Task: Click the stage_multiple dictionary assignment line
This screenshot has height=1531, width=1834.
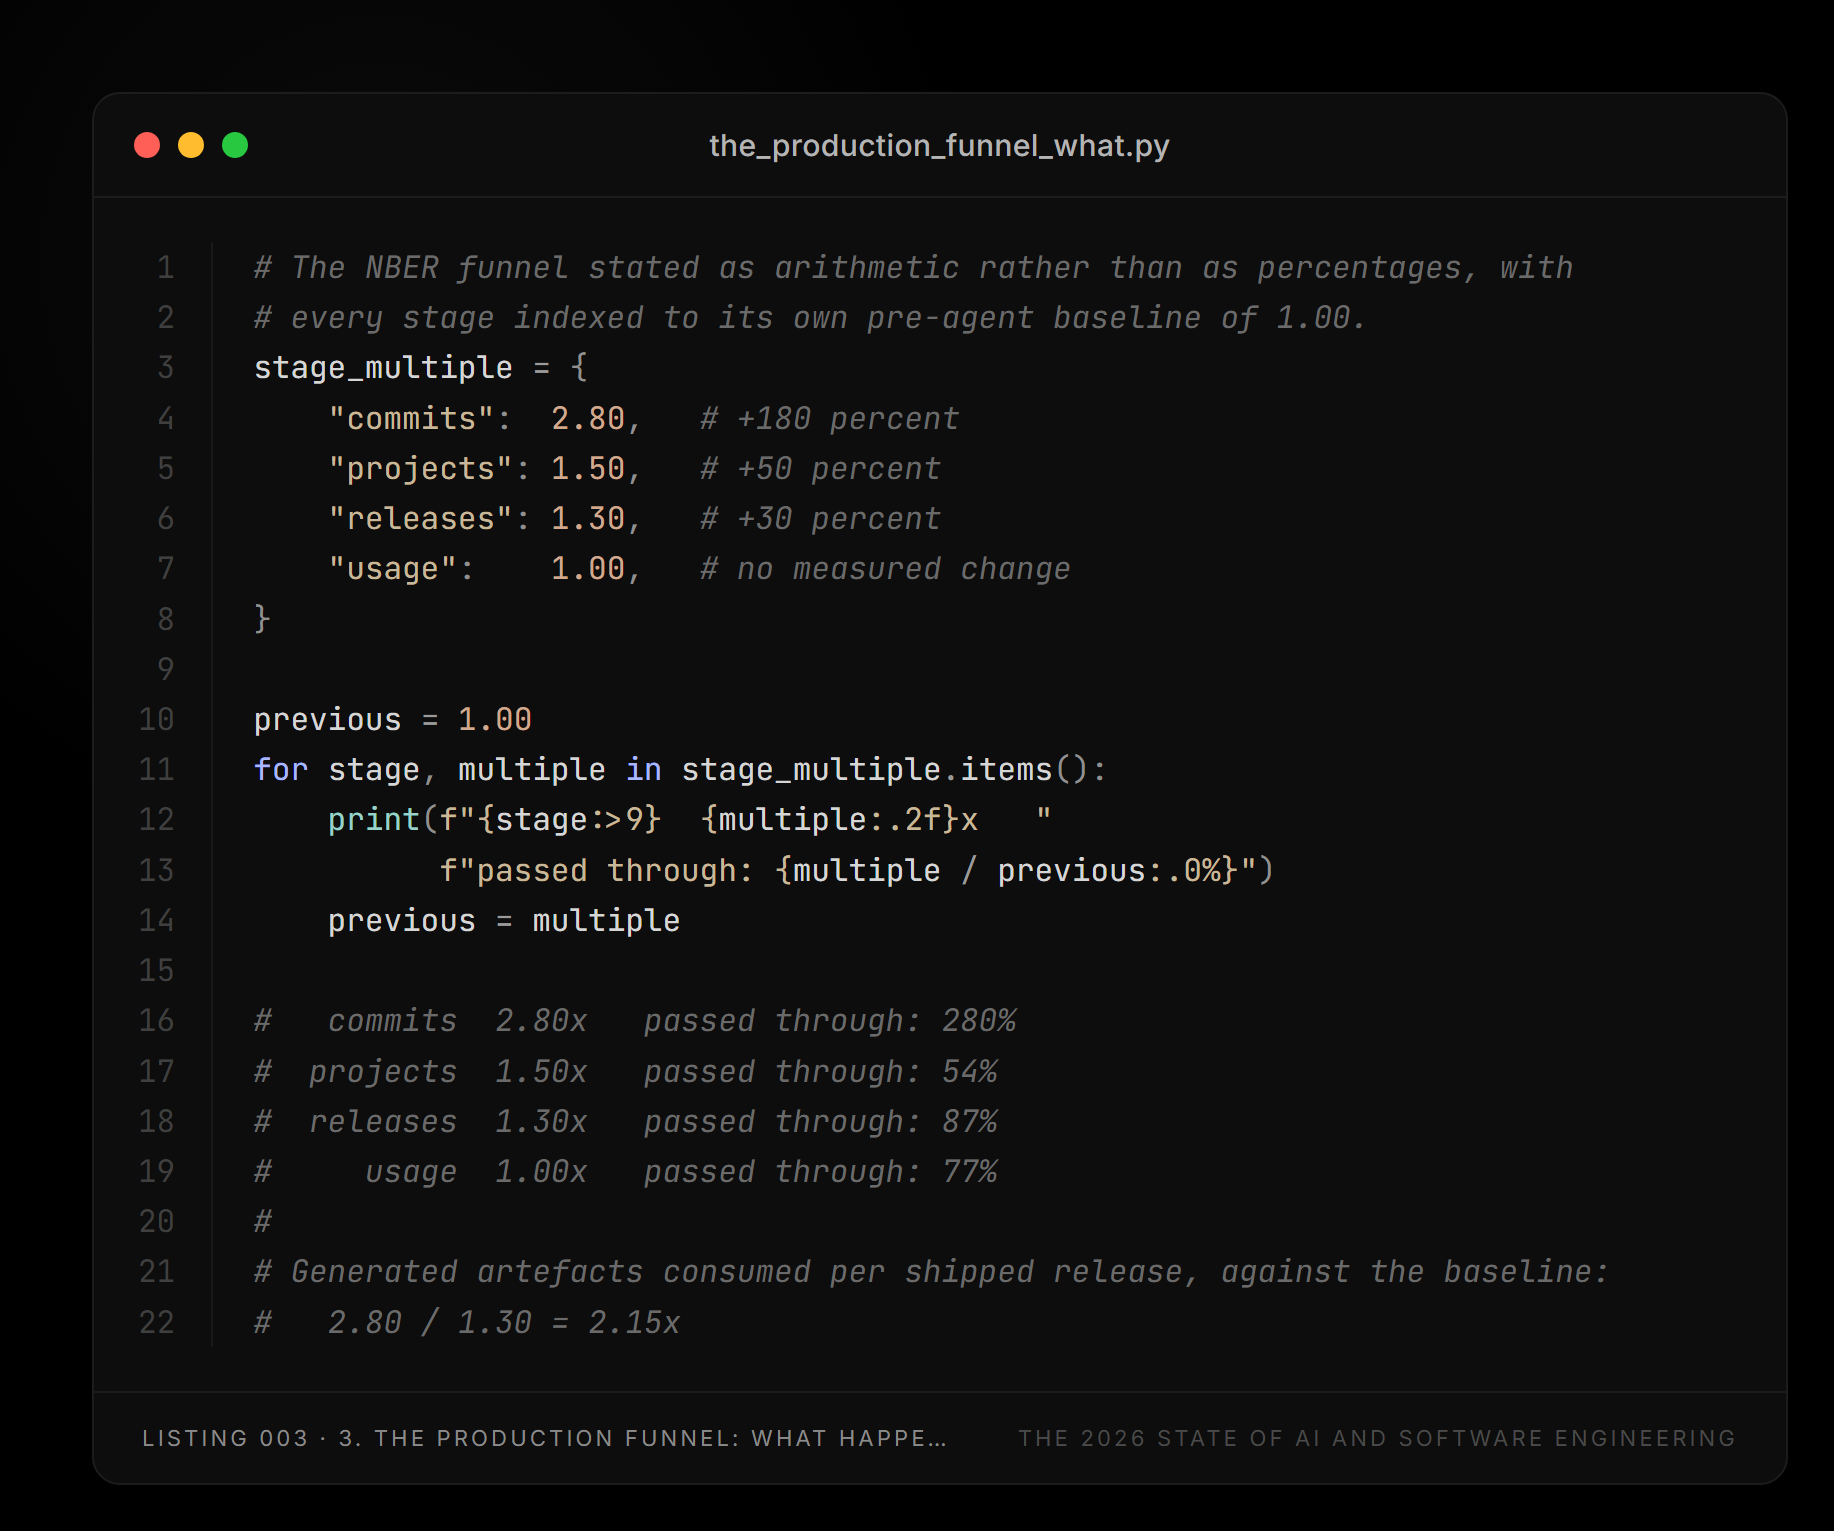Action: (x=421, y=368)
